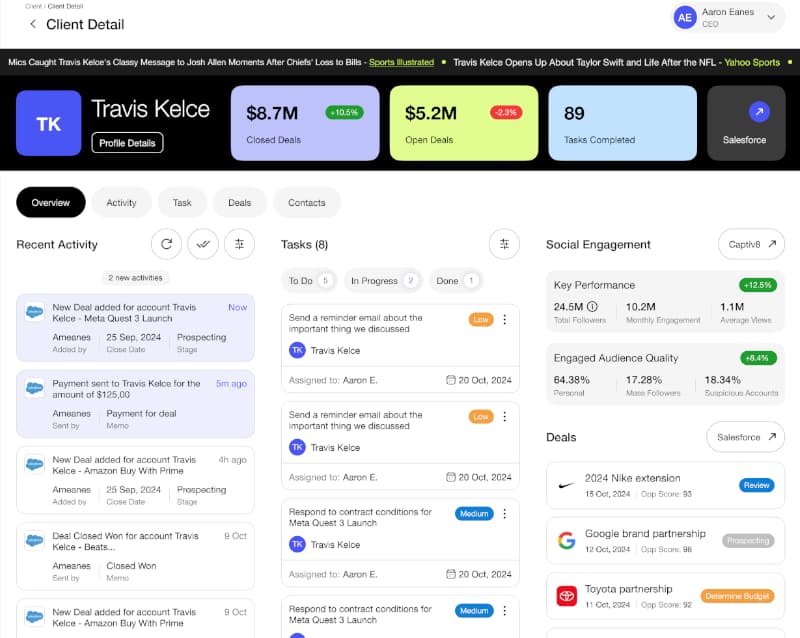Open Profile Details for Travis Kelce

127,143
